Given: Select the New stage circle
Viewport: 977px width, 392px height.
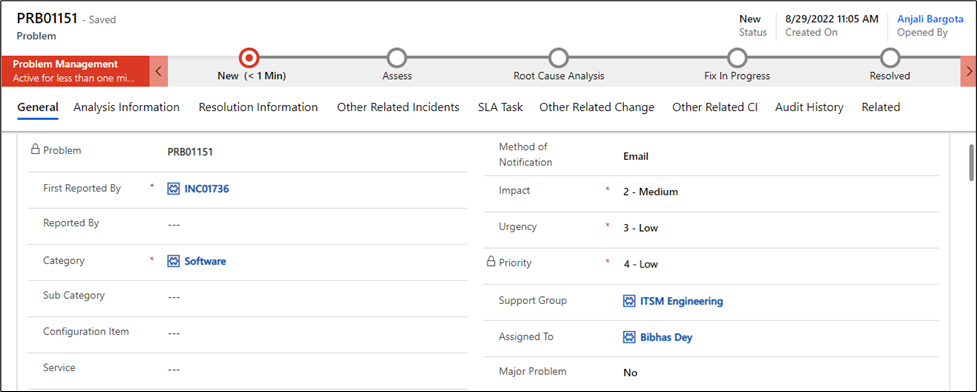Looking at the screenshot, I should [249, 58].
